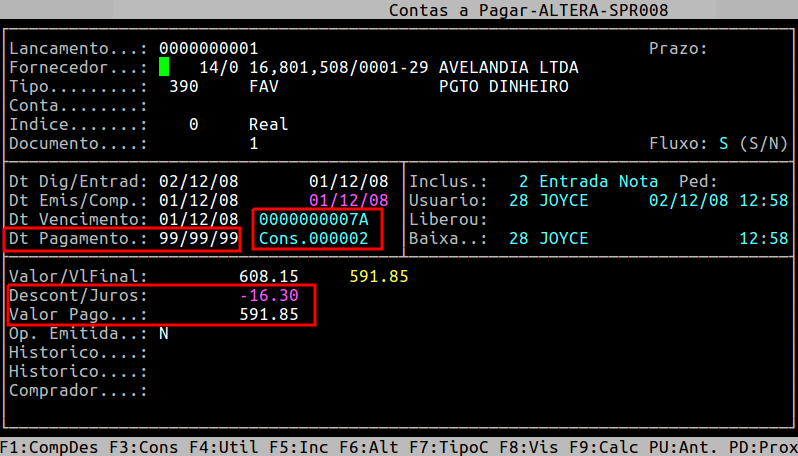Click the cyan 0000000007A reference code
798x456 pixels.
coord(313,219)
